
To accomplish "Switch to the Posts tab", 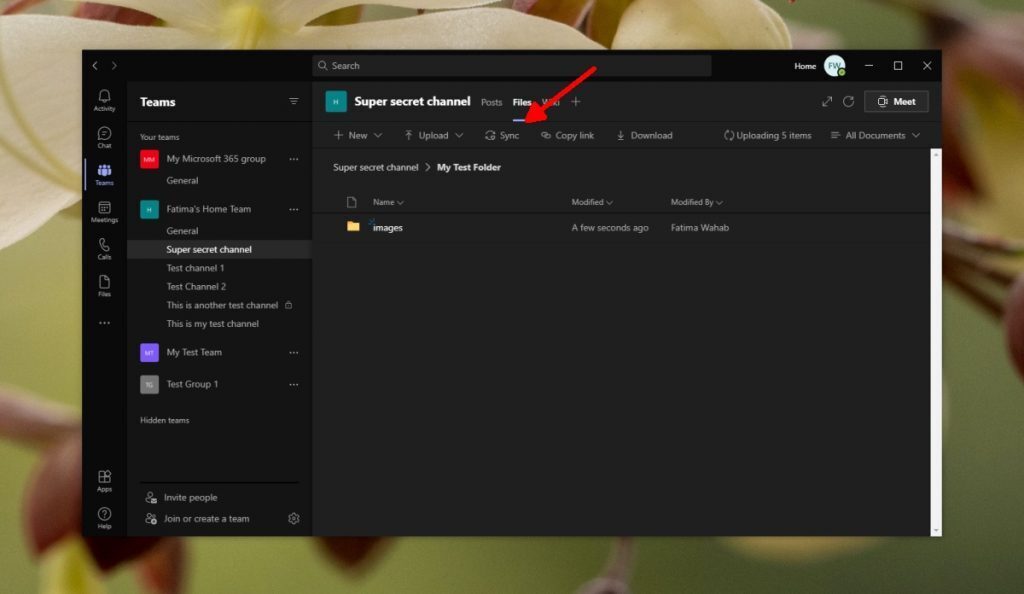I will (x=491, y=102).
